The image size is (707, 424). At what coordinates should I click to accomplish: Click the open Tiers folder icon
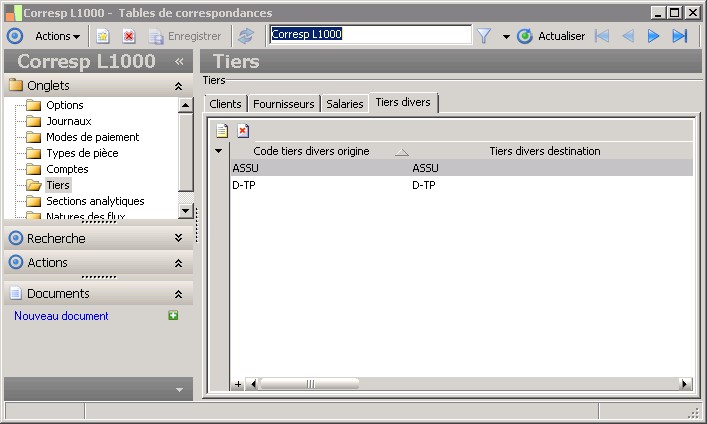[x=33, y=185]
